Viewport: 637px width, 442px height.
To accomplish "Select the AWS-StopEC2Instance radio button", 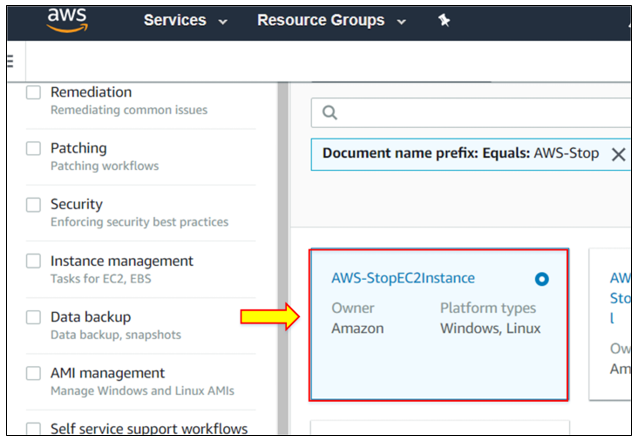I will [542, 279].
